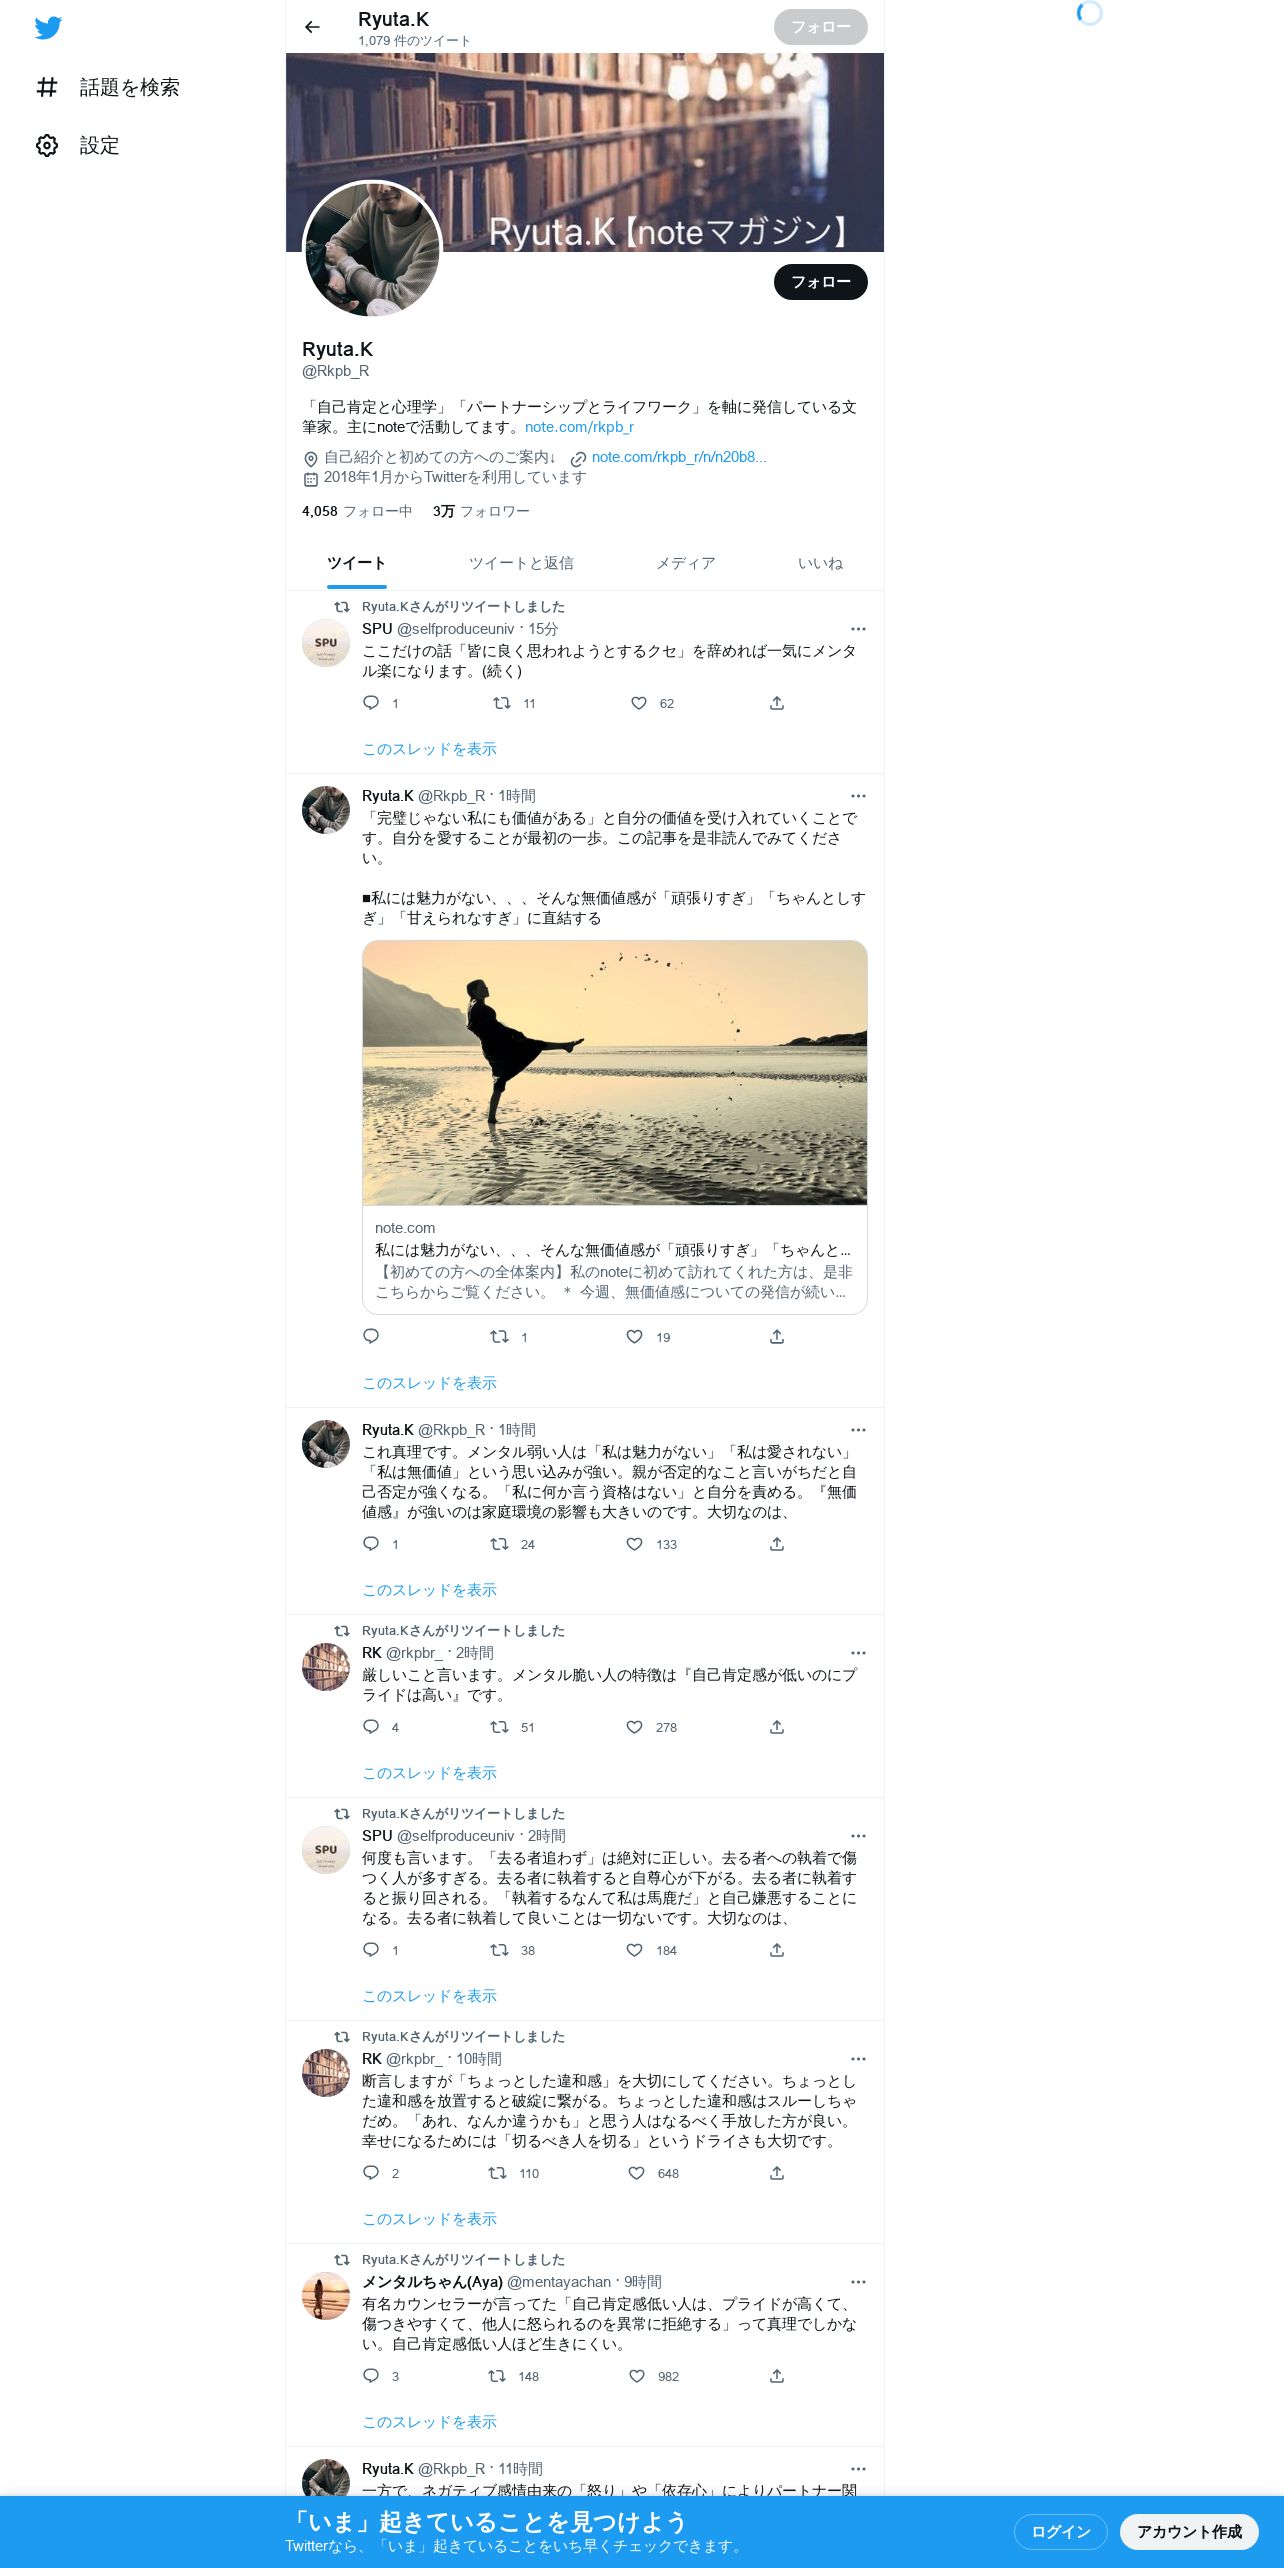This screenshot has height=2568, width=1284.
Task: Like the RK tweet with 648 likes
Action: click(x=637, y=2173)
